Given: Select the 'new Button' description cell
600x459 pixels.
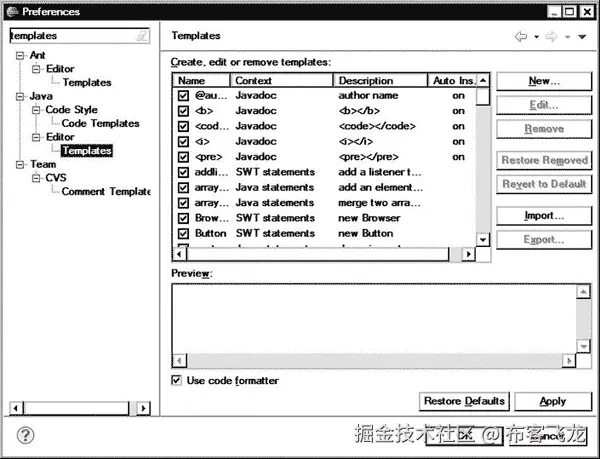Looking at the screenshot, I should coord(365,233).
